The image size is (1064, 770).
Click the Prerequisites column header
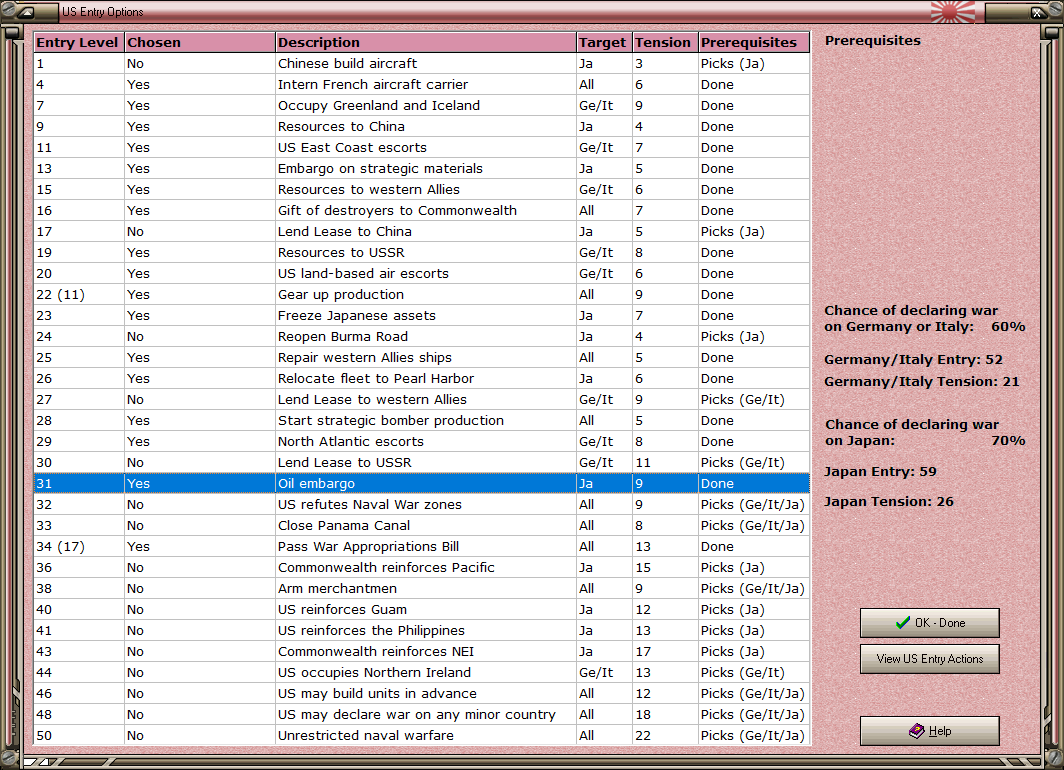[754, 42]
